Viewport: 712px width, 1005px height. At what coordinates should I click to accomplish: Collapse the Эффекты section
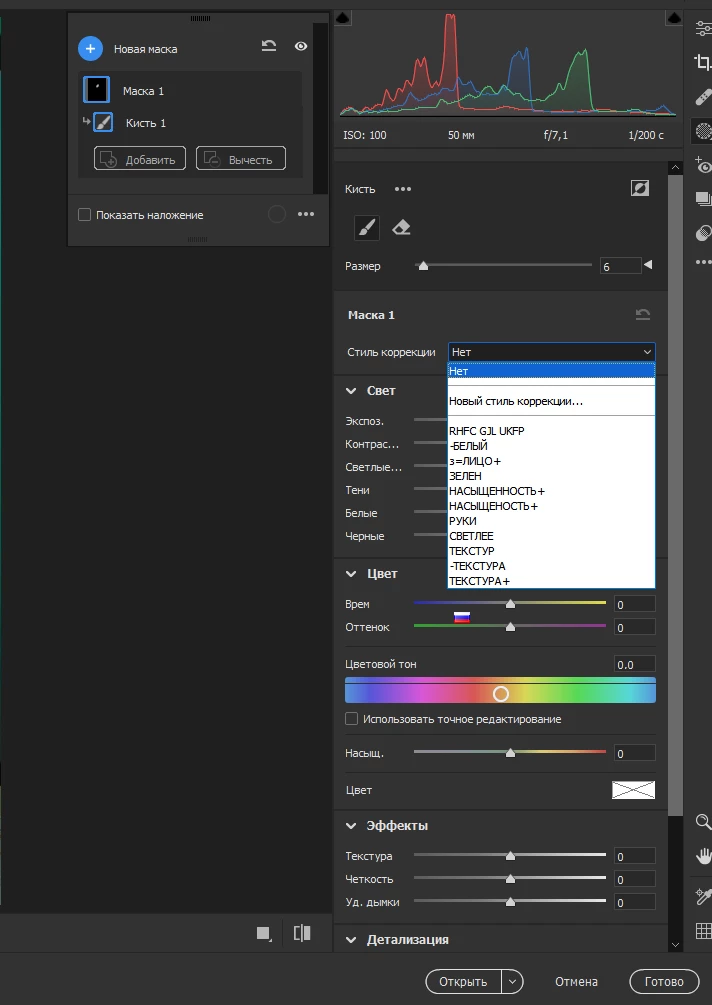coord(351,826)
